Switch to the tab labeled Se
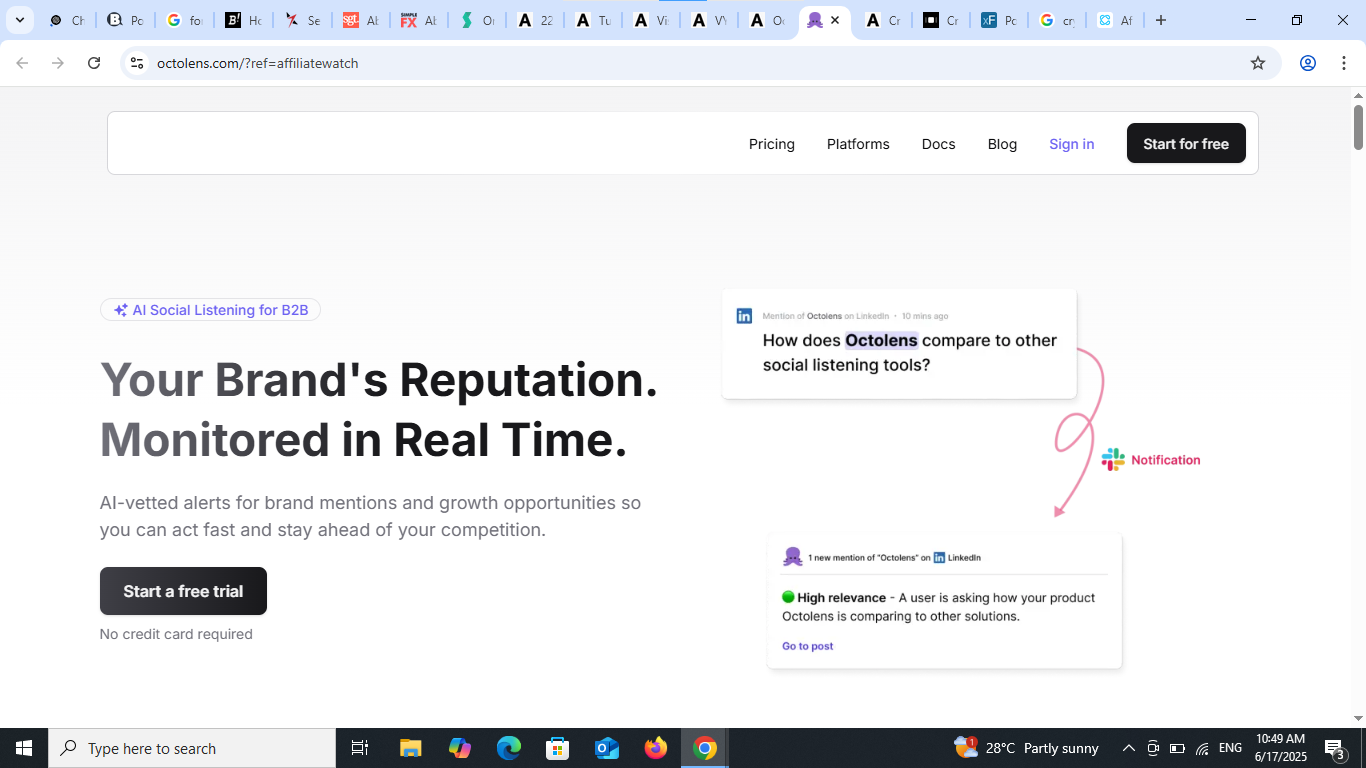The image size is (1366, 768). click(302, 20)
